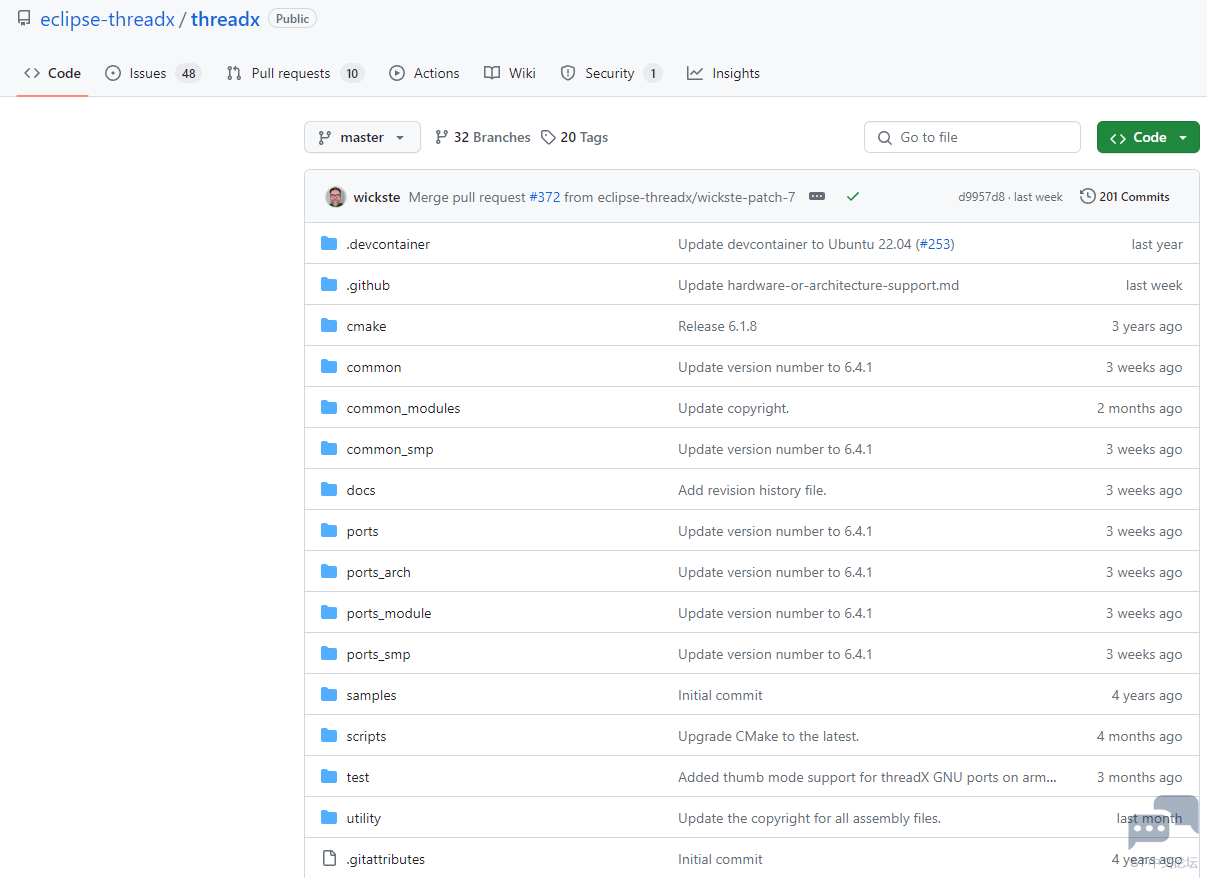Expand commit message ellipsis button
The width and height of the screenshot is (1207, 878).
[817, 197]
